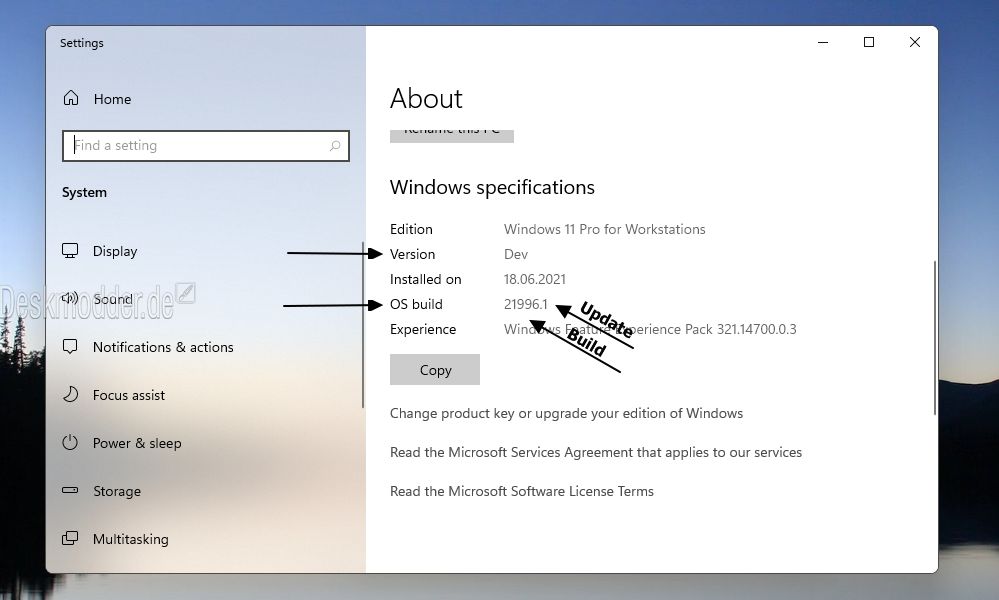Copy the Windows specifications

coord(435,369)
